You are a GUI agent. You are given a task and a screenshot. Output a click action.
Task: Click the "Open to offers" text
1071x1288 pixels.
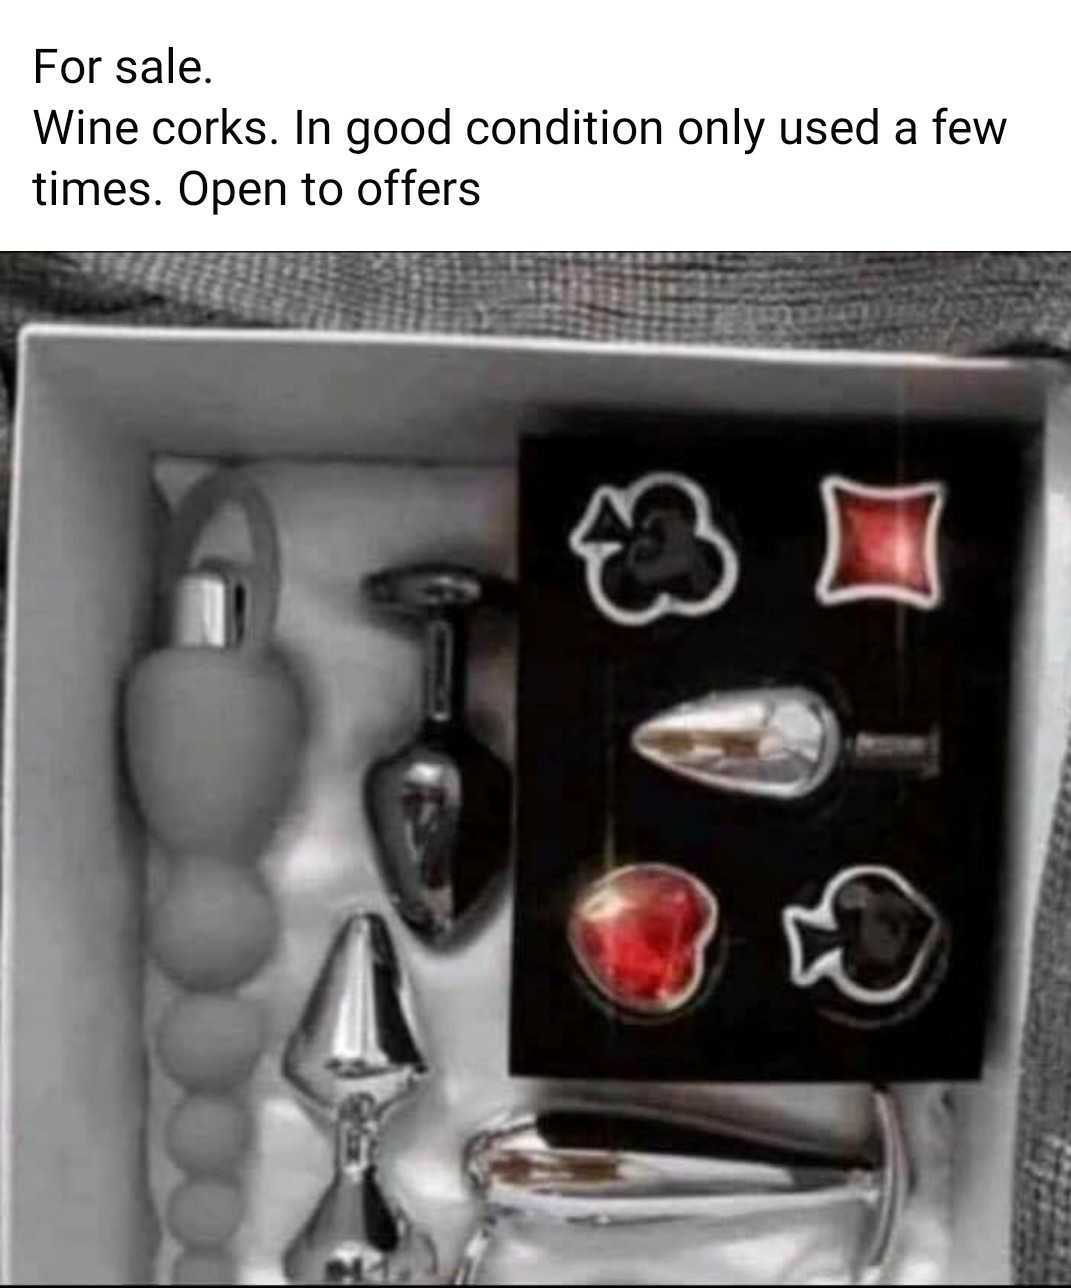[x=328, y=188]
